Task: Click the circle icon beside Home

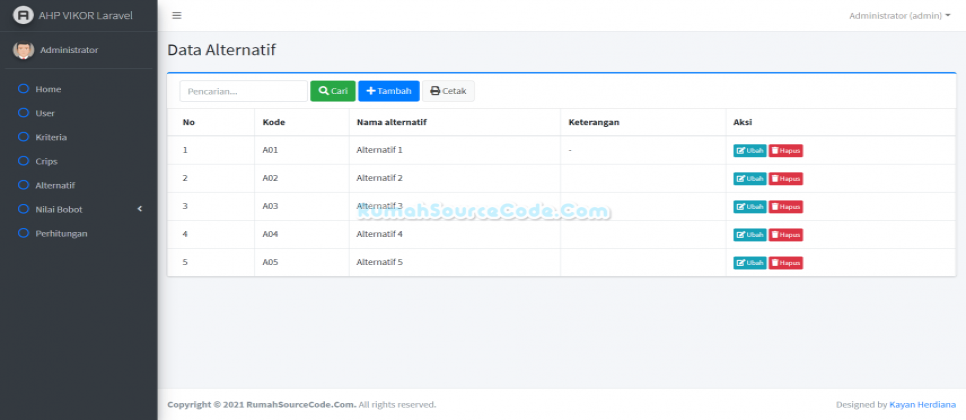Action: pyautogui.click(x=23, y=89)
